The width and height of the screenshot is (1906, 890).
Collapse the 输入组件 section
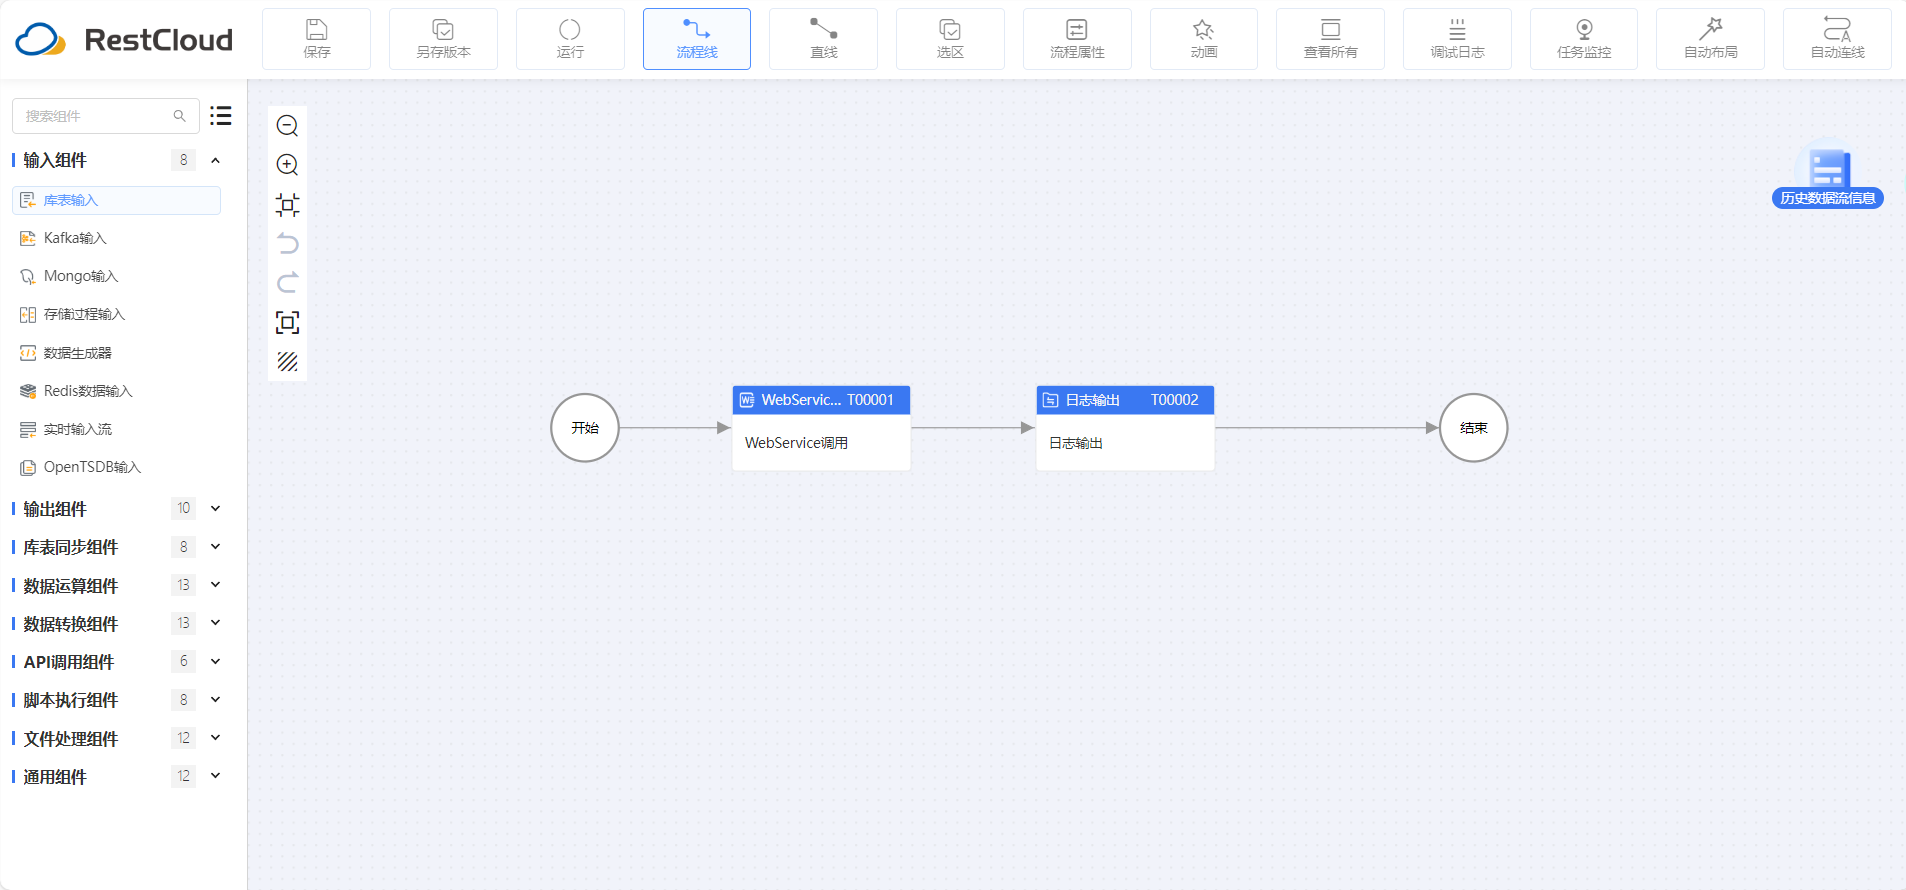coord(215,160)
